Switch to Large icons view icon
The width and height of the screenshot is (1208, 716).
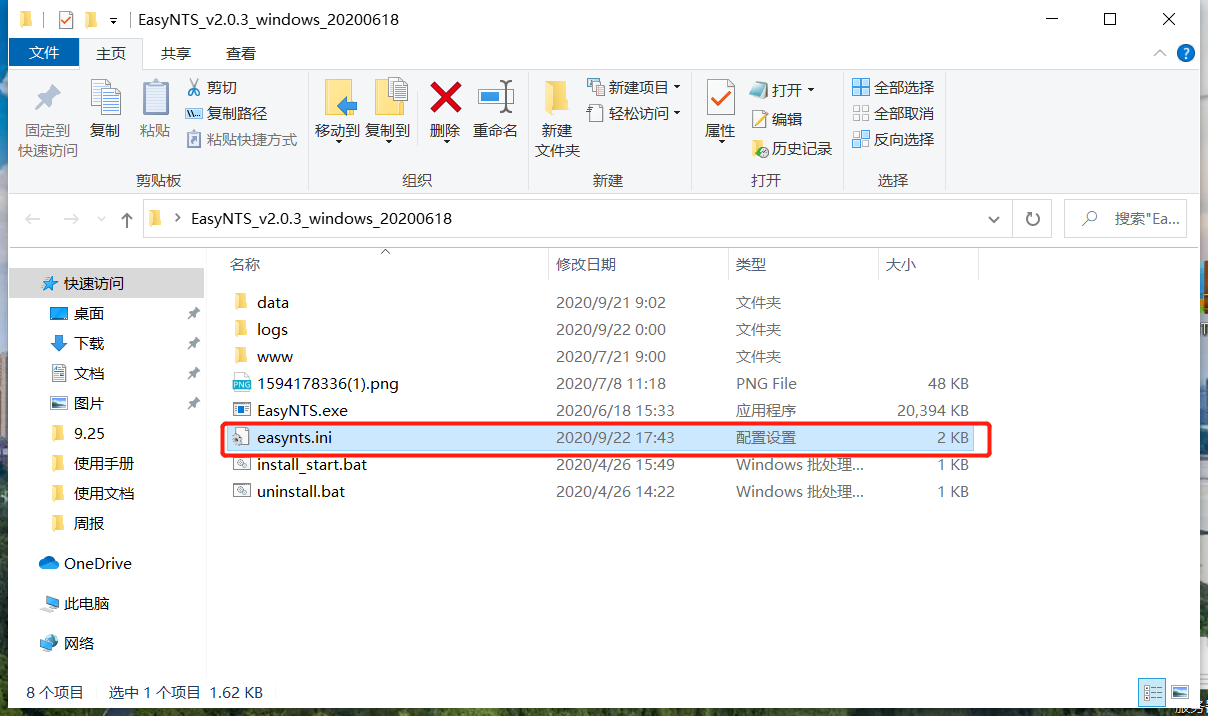point(1180,692)
